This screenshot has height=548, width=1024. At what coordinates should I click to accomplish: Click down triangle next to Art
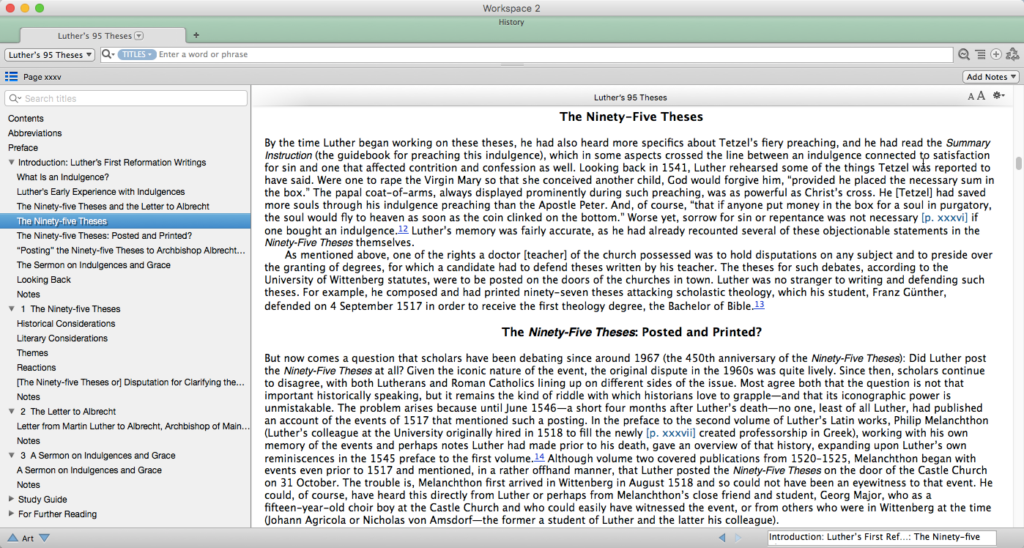pyautogui.click(x=44, y=538)
